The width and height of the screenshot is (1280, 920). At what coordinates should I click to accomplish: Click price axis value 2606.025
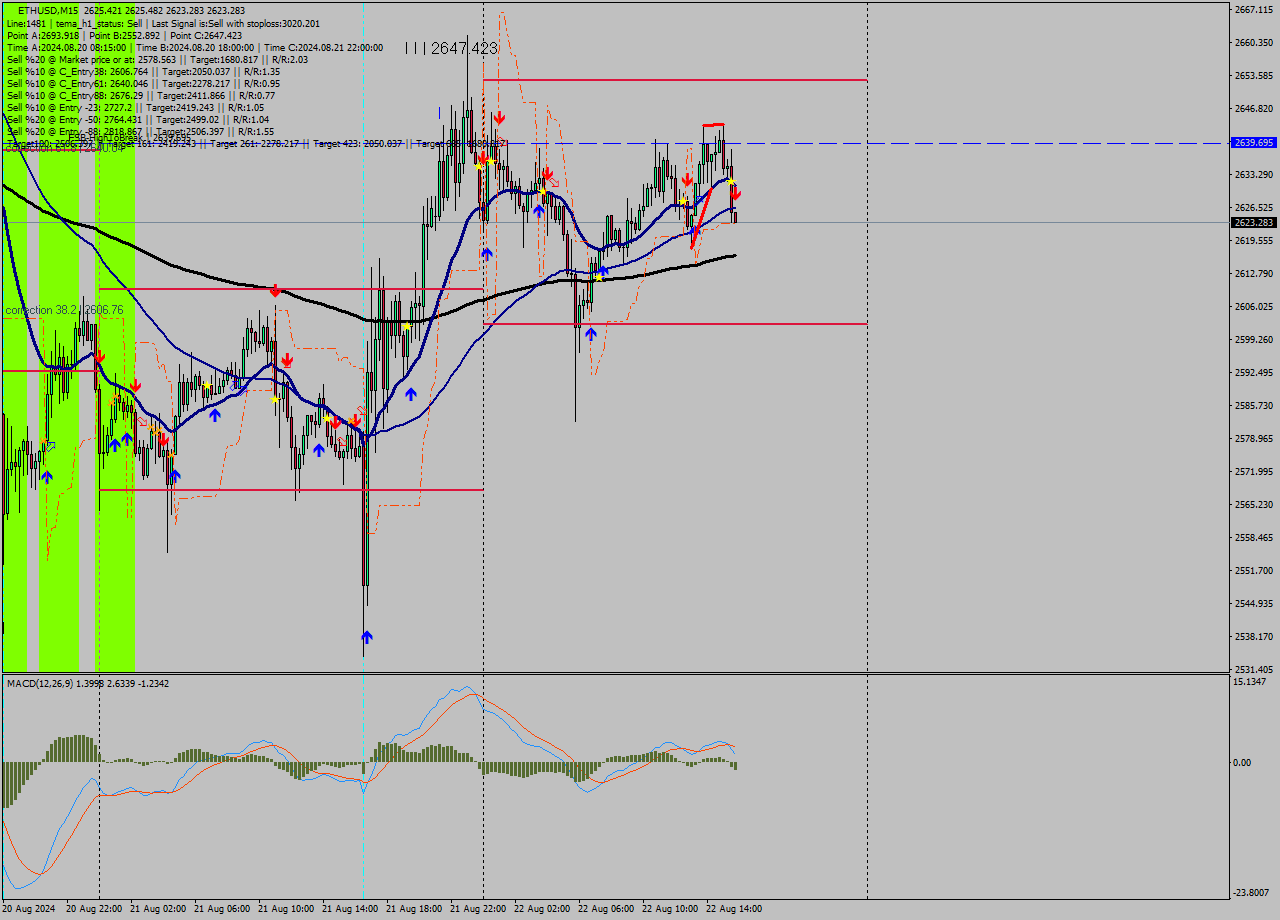pyautogui.click(x=1253, y=307)
